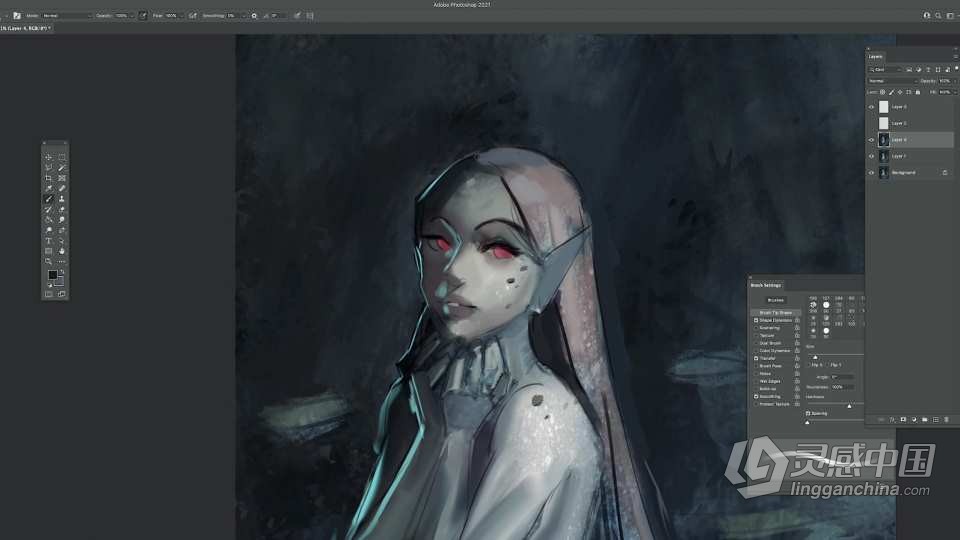The image size is (960, 540).
Task: Select the Clone Stamp tool
Action: tap(61, 198)
